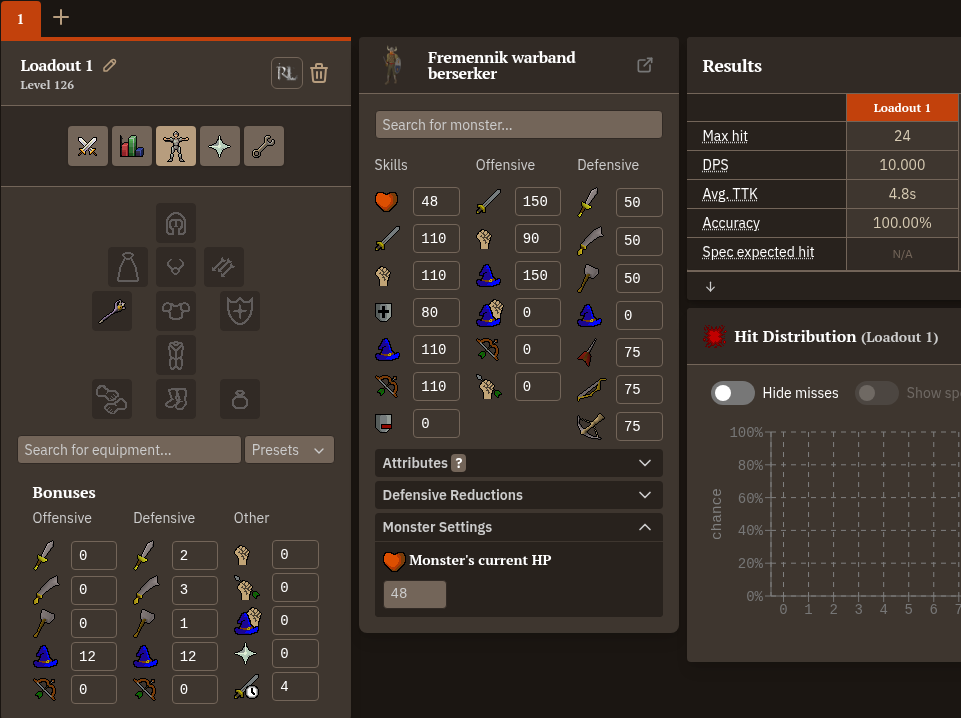961x718 pixels.
Task: Import loadout from RuneLite
Action: pyautogui.click(x=287, y=73)
